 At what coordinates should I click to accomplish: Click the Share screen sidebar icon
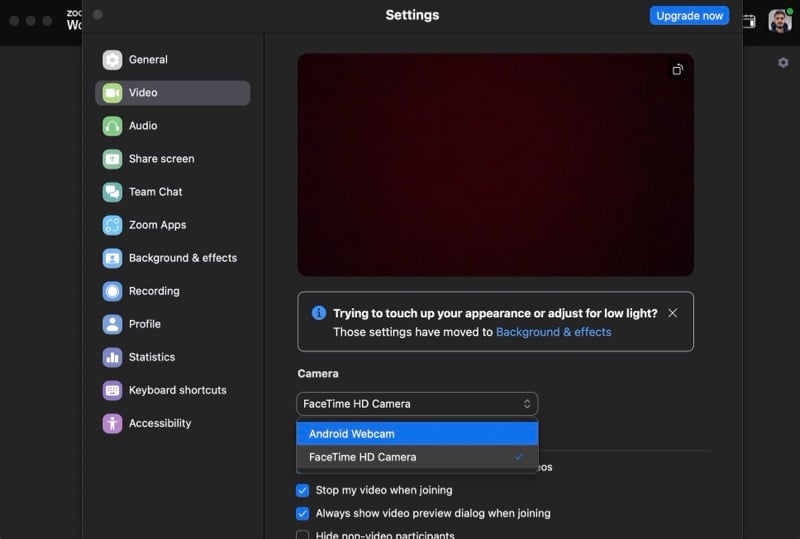pyautogui.click(x=112, y=159)
